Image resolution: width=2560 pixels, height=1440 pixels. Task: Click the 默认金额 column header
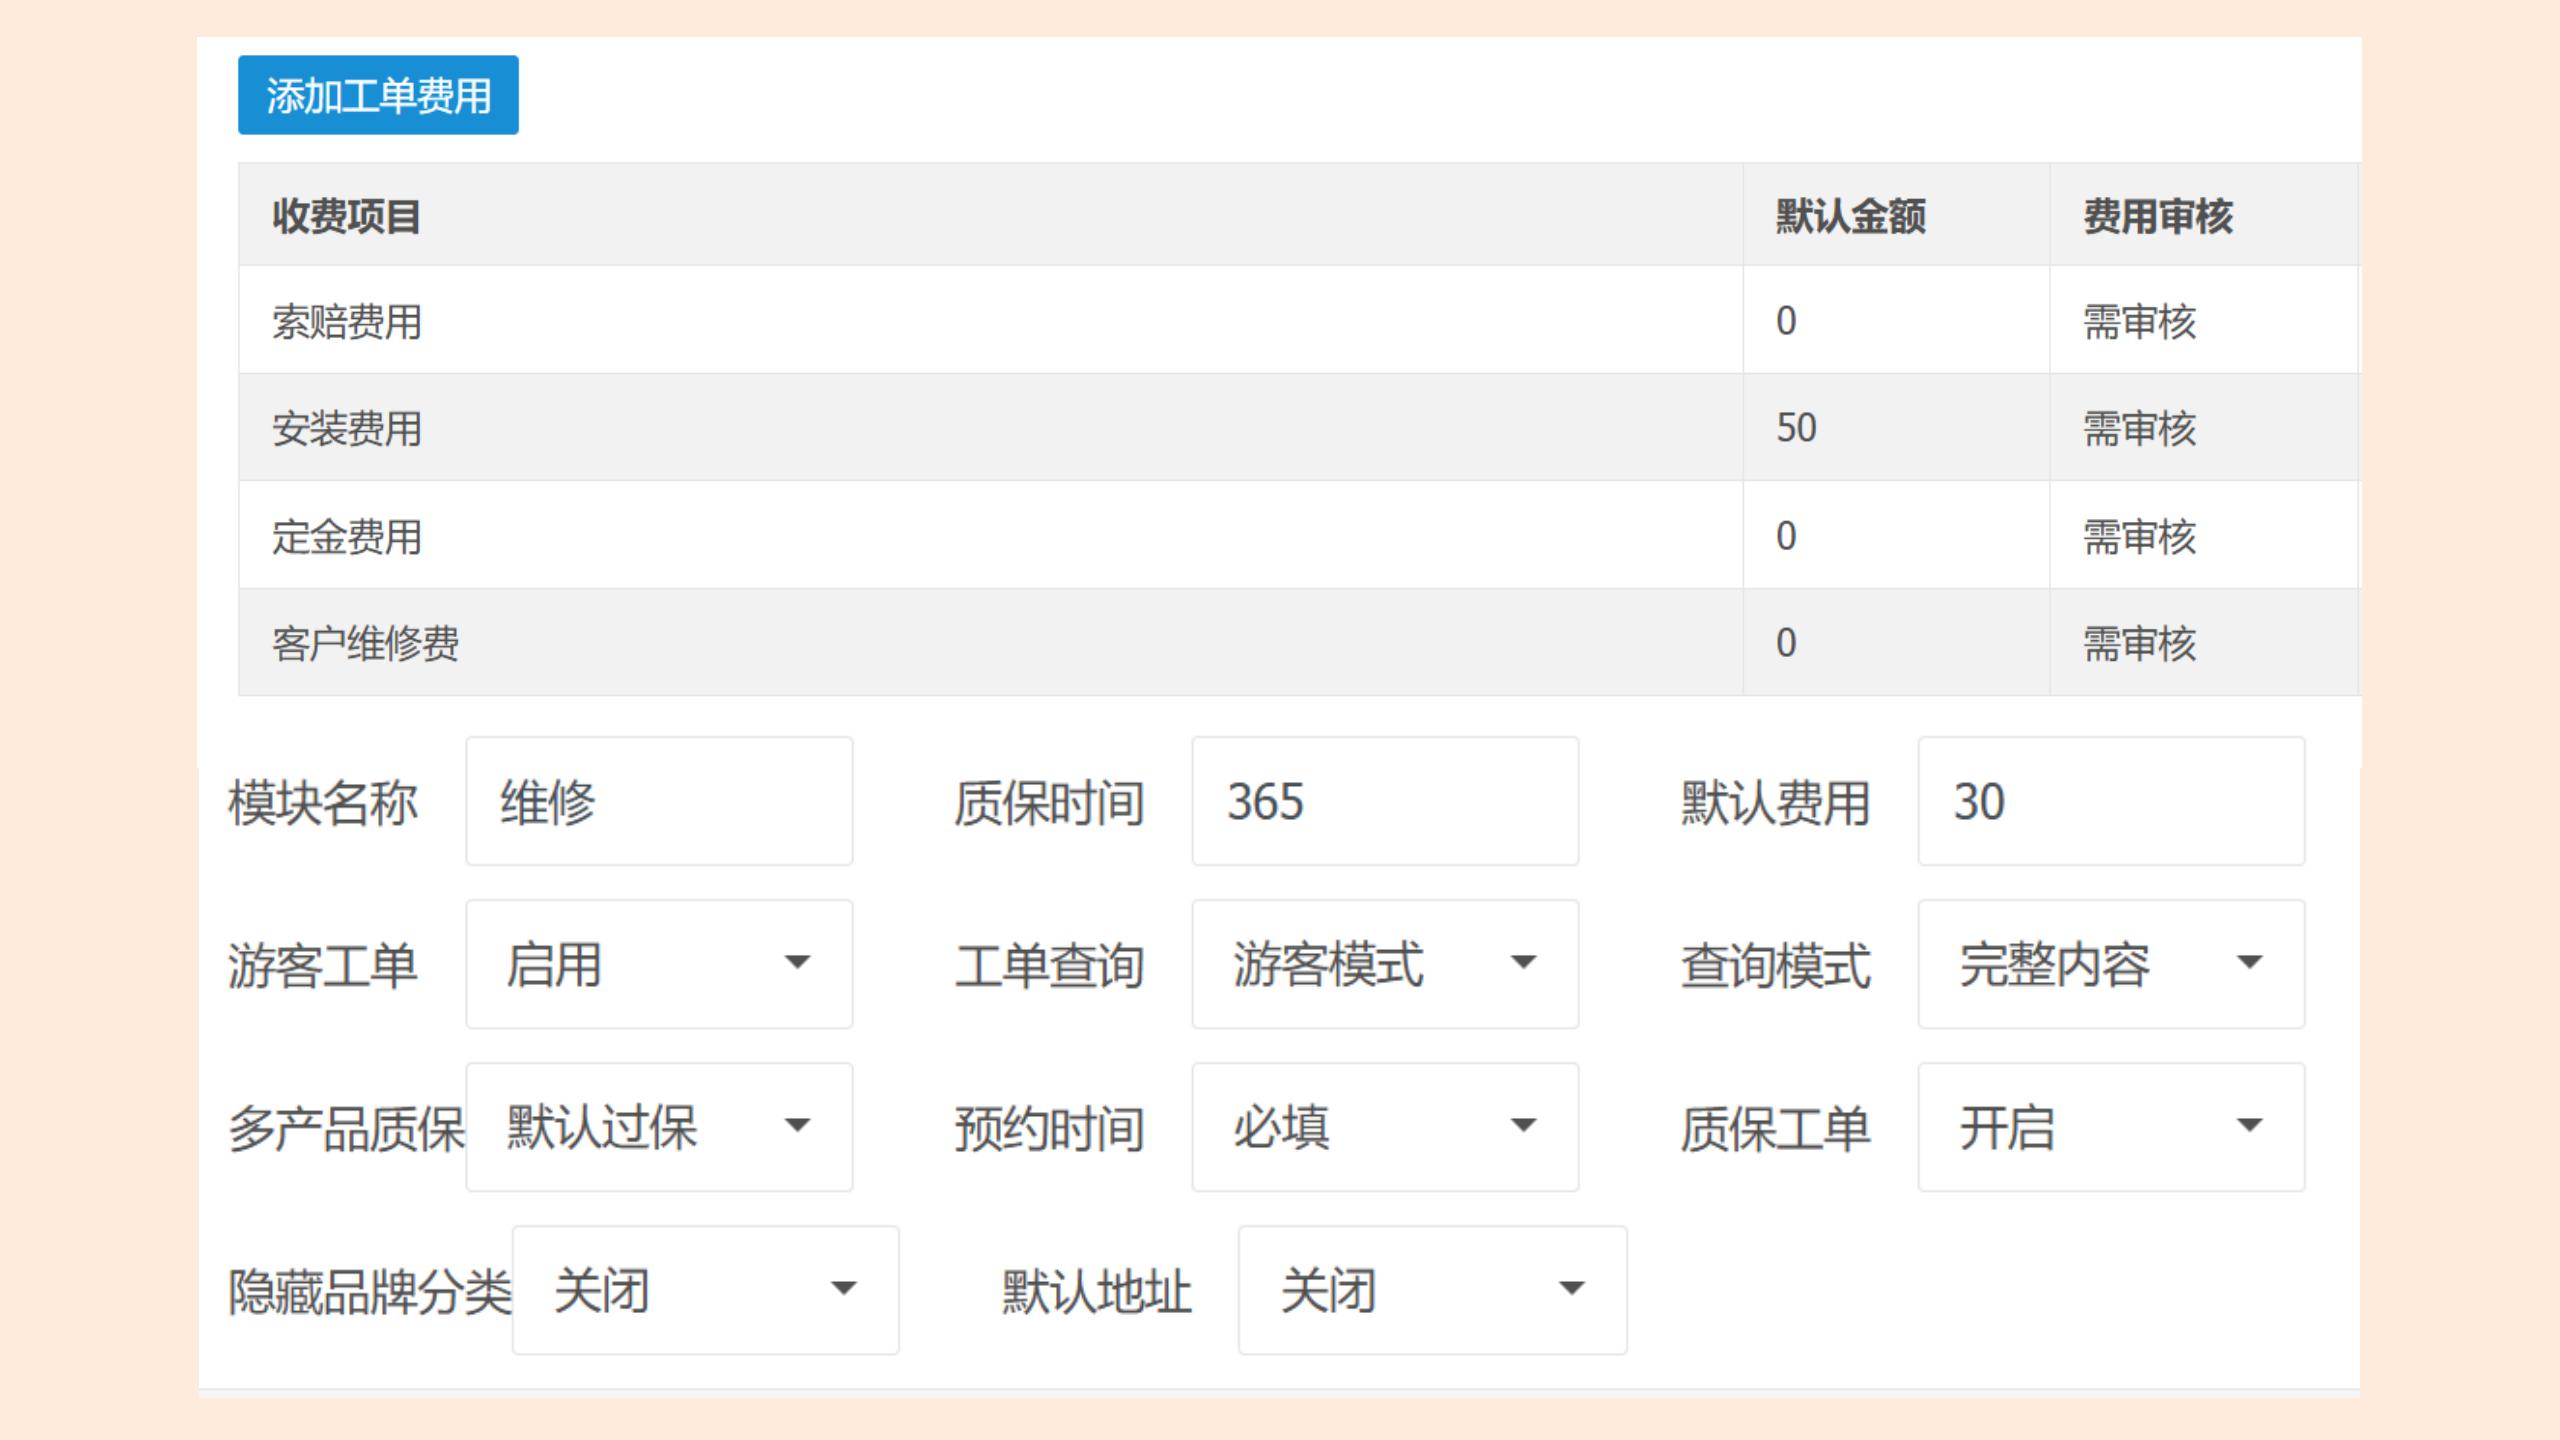(x=1850, y=216)
